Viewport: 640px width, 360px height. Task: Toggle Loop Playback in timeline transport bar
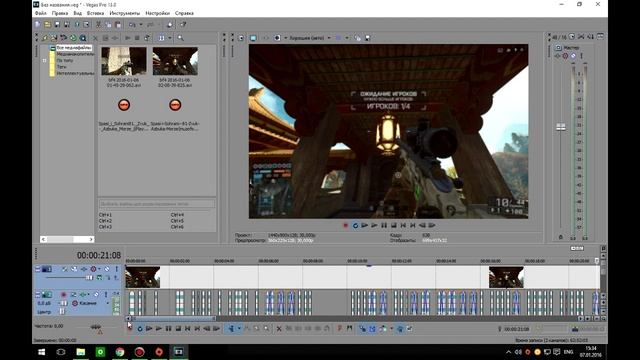140,329
